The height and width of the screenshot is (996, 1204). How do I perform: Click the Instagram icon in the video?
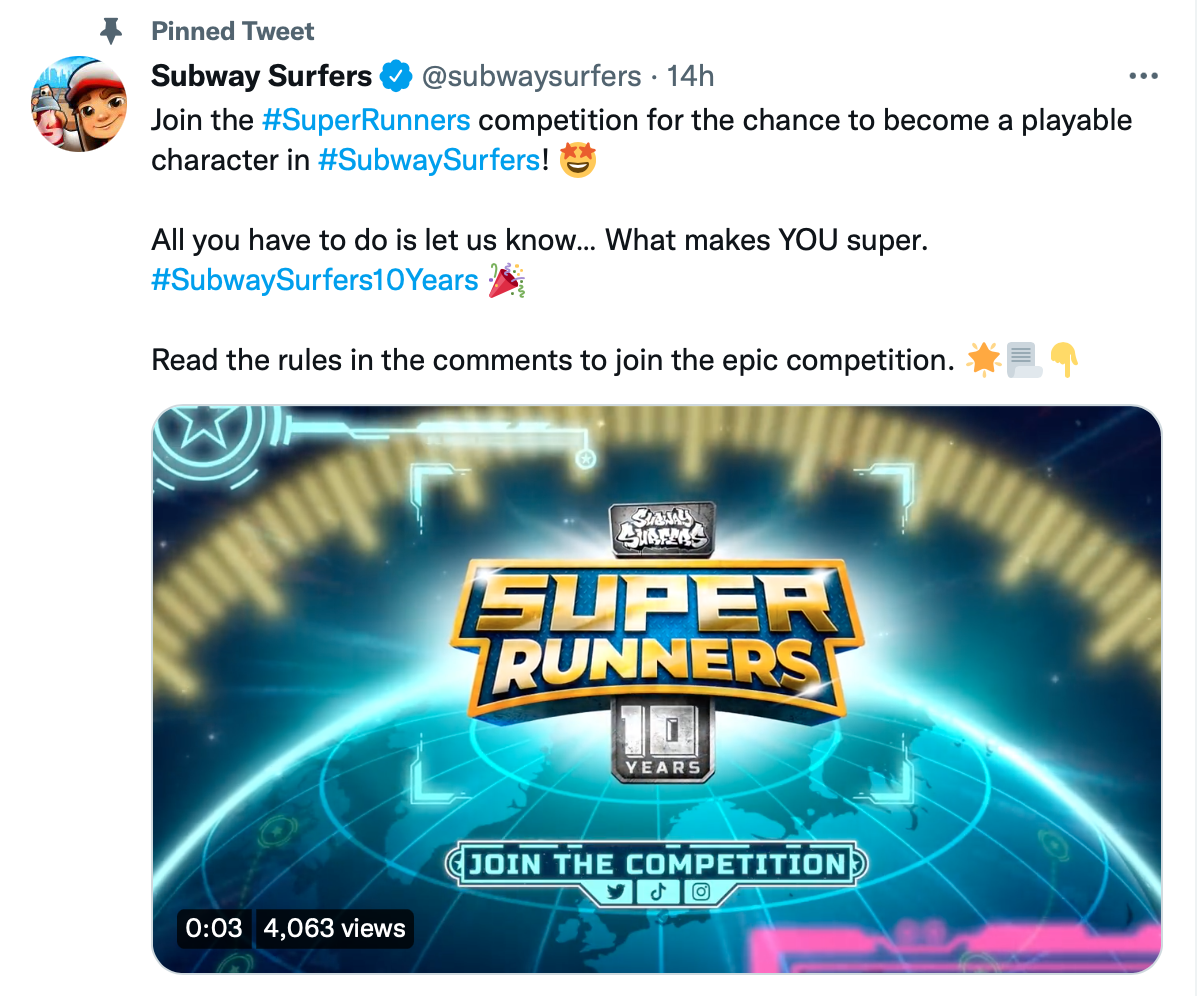[x=700, y=892]
